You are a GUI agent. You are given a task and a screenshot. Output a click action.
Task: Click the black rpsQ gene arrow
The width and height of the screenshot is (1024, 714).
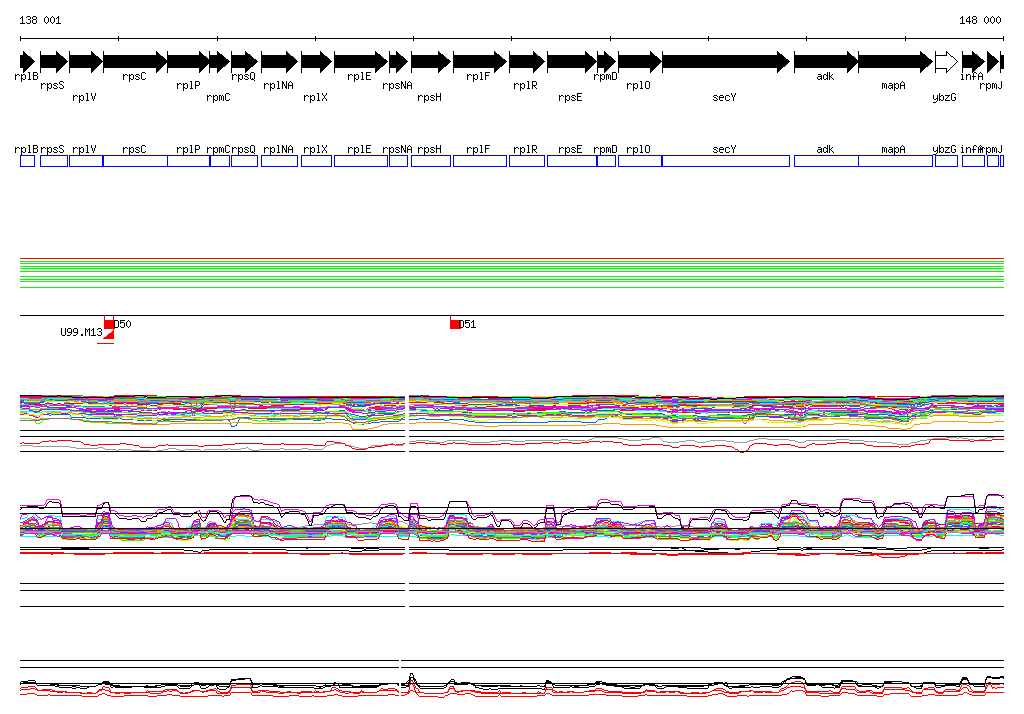click(245, 62)
